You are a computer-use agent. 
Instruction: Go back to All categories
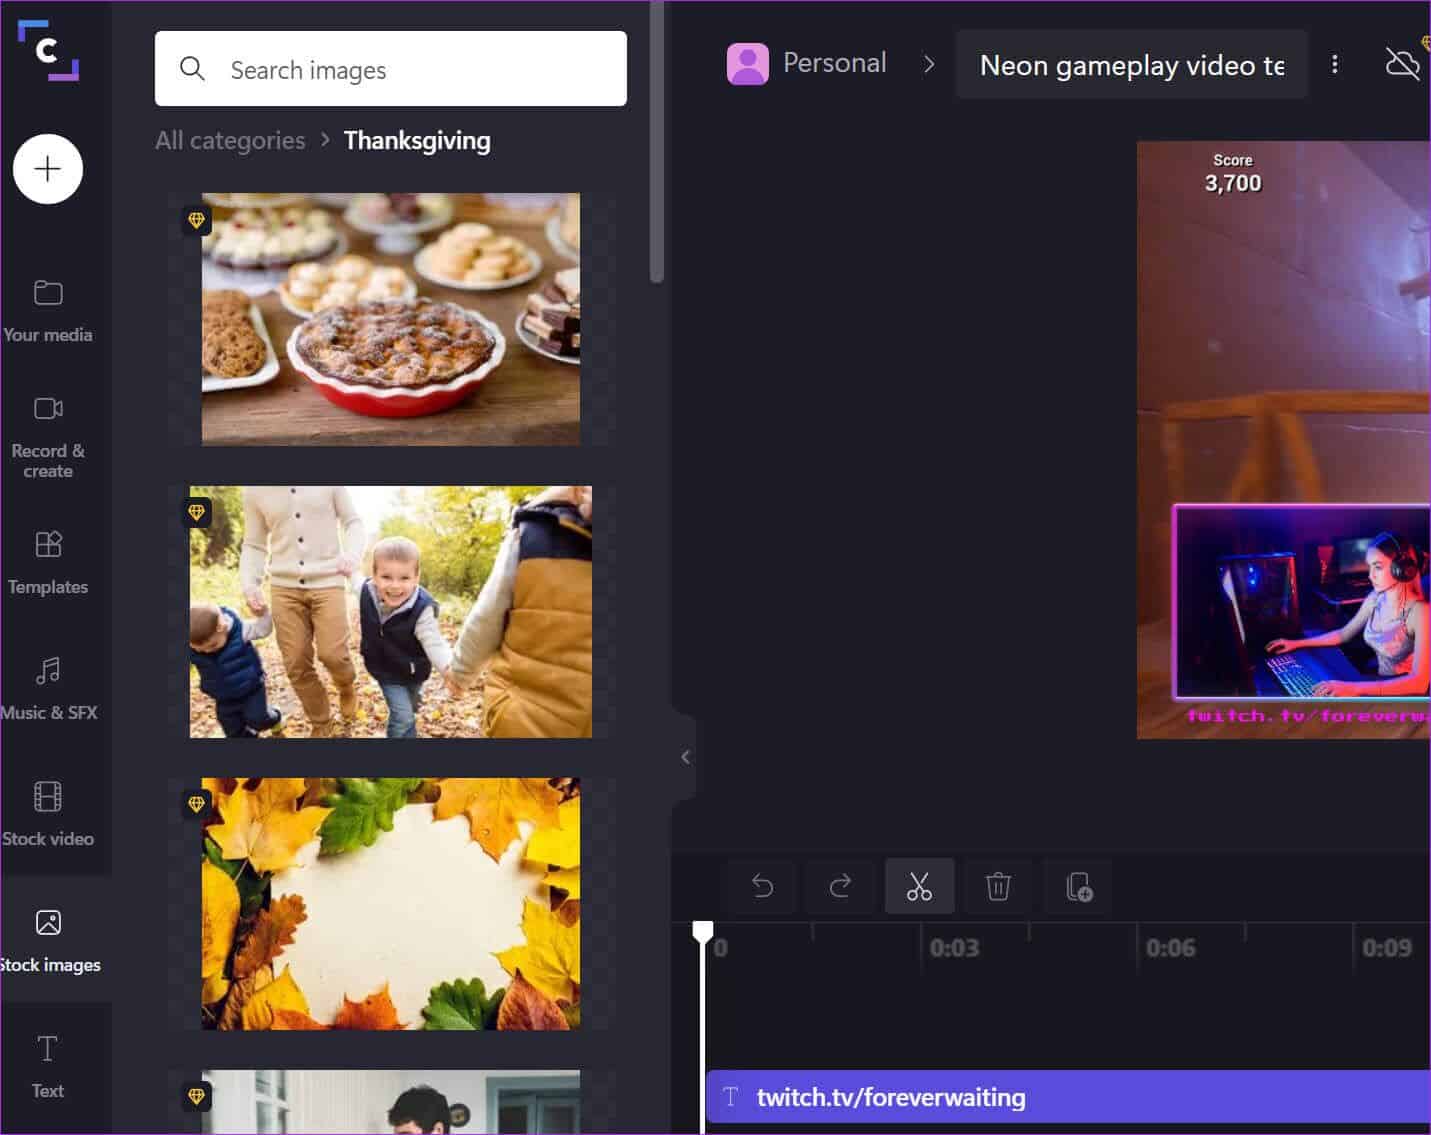tap(230, 140)
